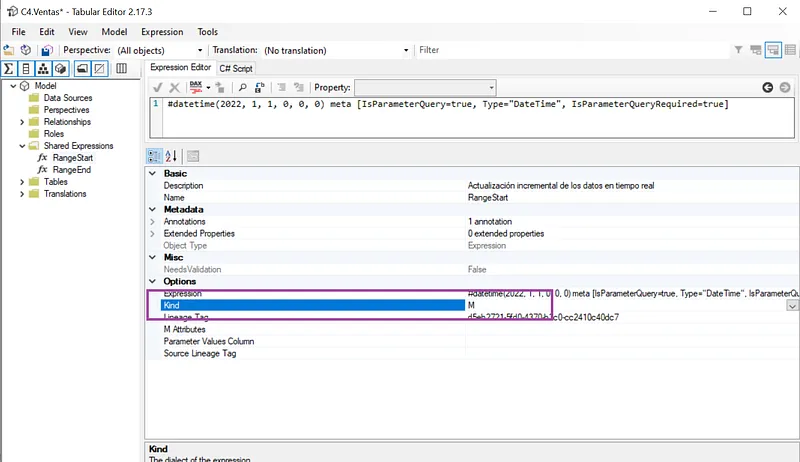The image size is (800, 462).
Task: Expand the Relationships folder
Action: pos(22,122)
